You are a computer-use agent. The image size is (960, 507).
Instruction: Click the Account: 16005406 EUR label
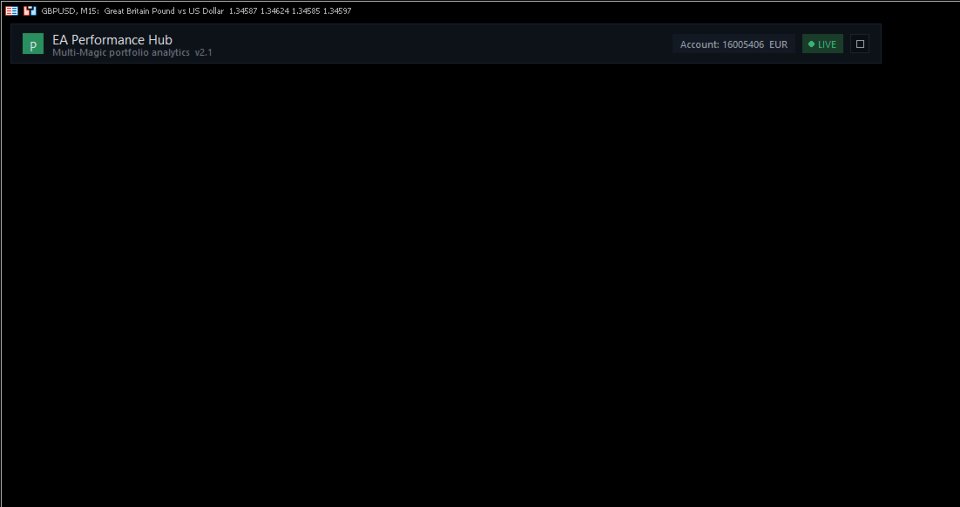[x=733, y=44]
